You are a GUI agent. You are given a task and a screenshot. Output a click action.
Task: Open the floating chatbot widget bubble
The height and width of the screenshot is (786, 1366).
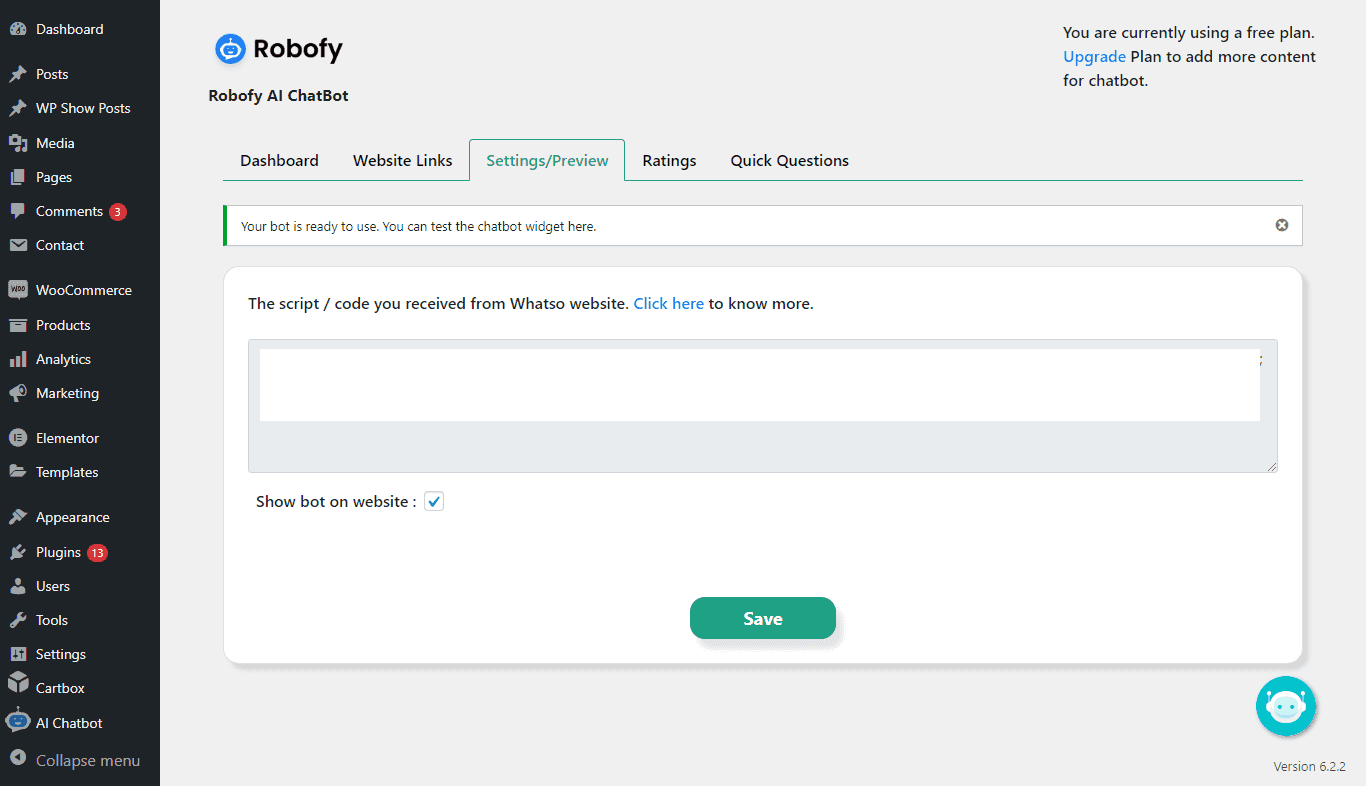(x=1286, y=706)
